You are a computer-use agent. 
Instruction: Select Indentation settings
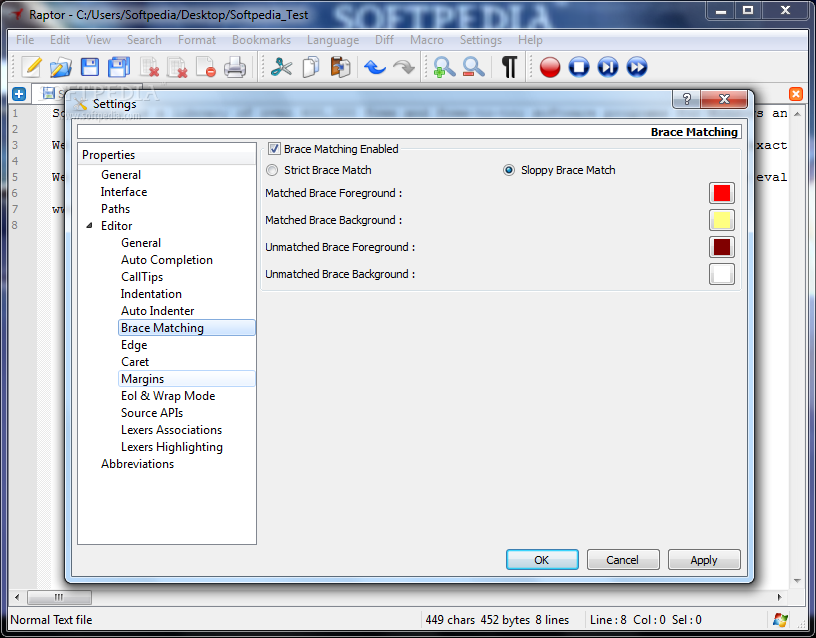151,294
